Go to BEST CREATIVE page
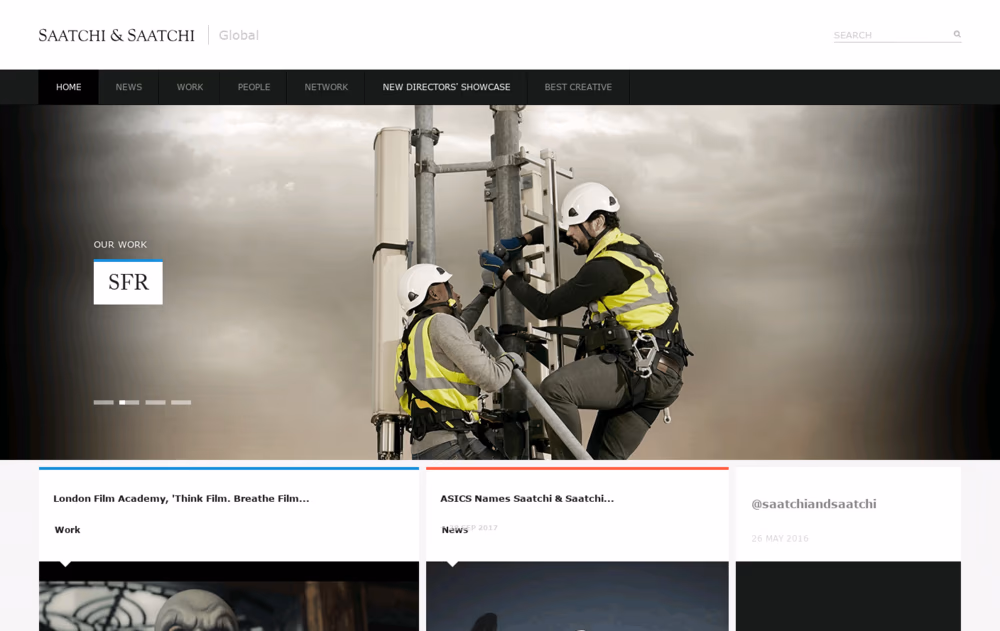Screen dimensions: 1000x631 pos(578,87)
